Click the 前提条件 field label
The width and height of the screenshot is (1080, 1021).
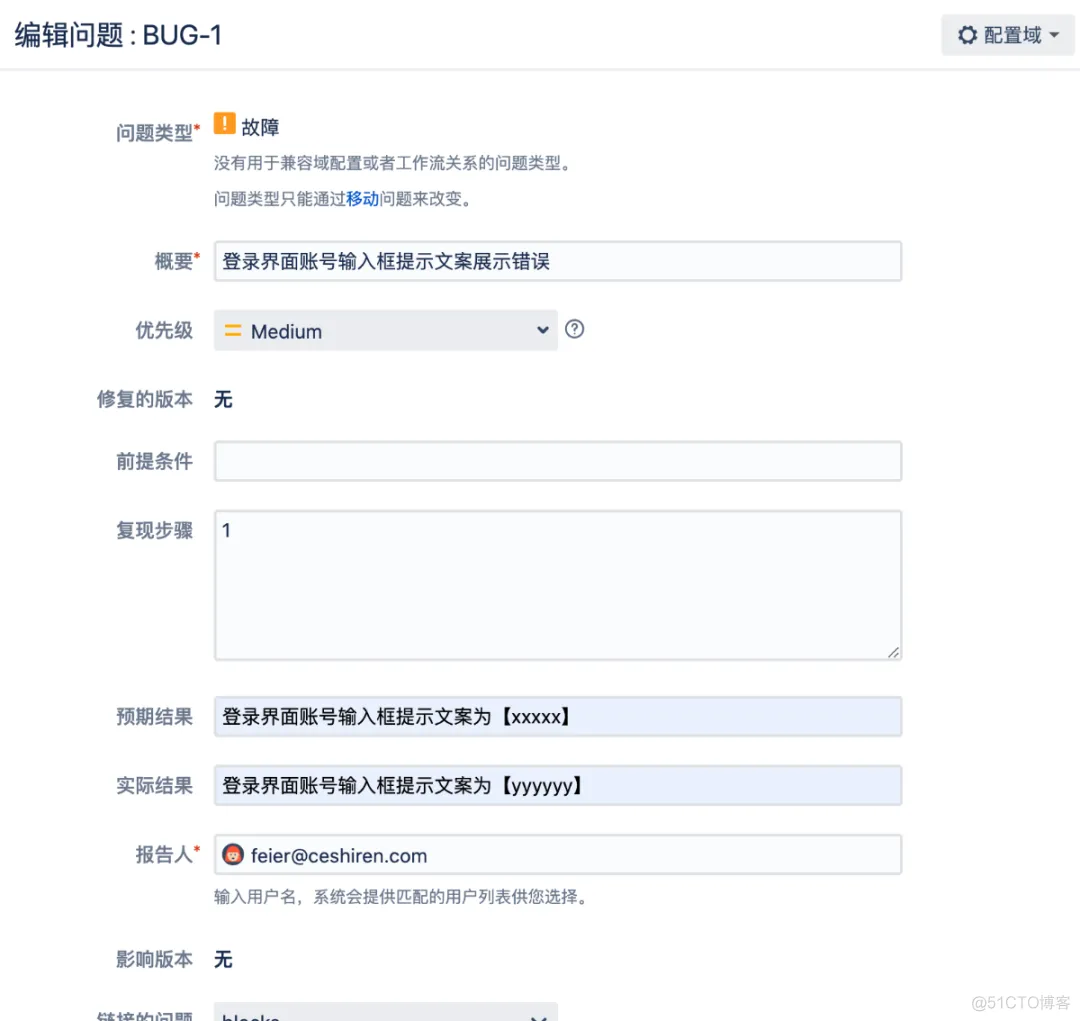[x=154, y=461]
